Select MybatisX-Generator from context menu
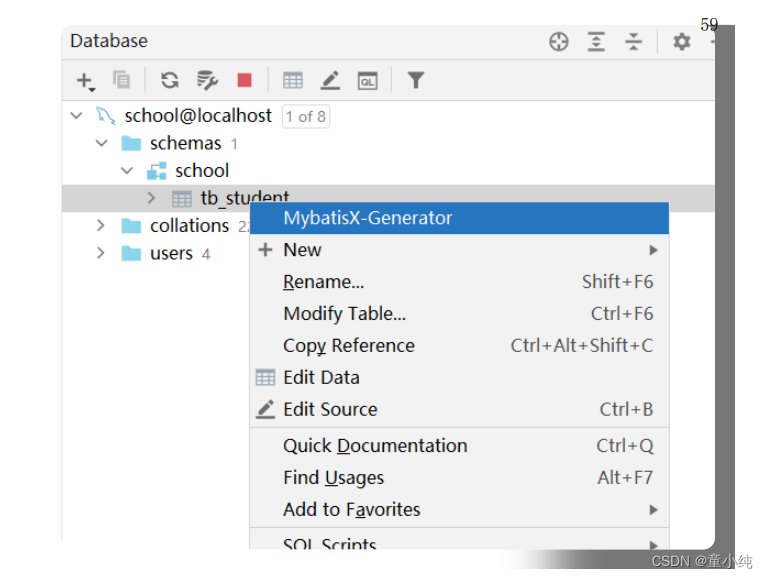The width and height of the screenshot is (768, 578). coord(367,218)
